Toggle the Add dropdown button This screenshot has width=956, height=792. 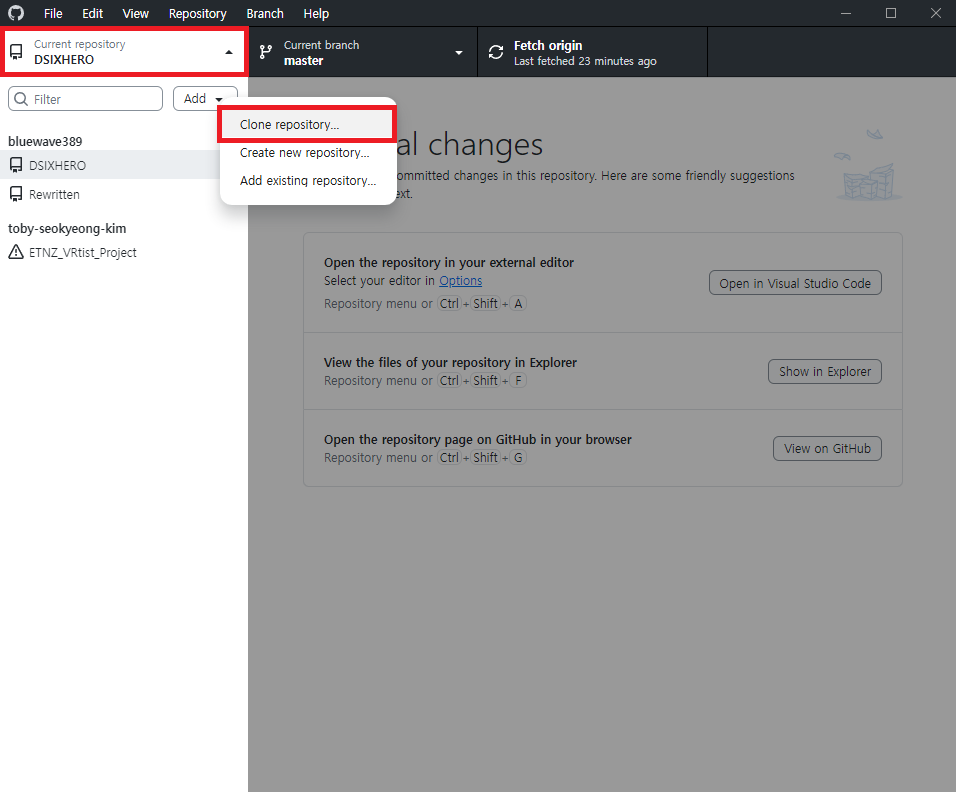pyautogui.click(x=205, y=99)
